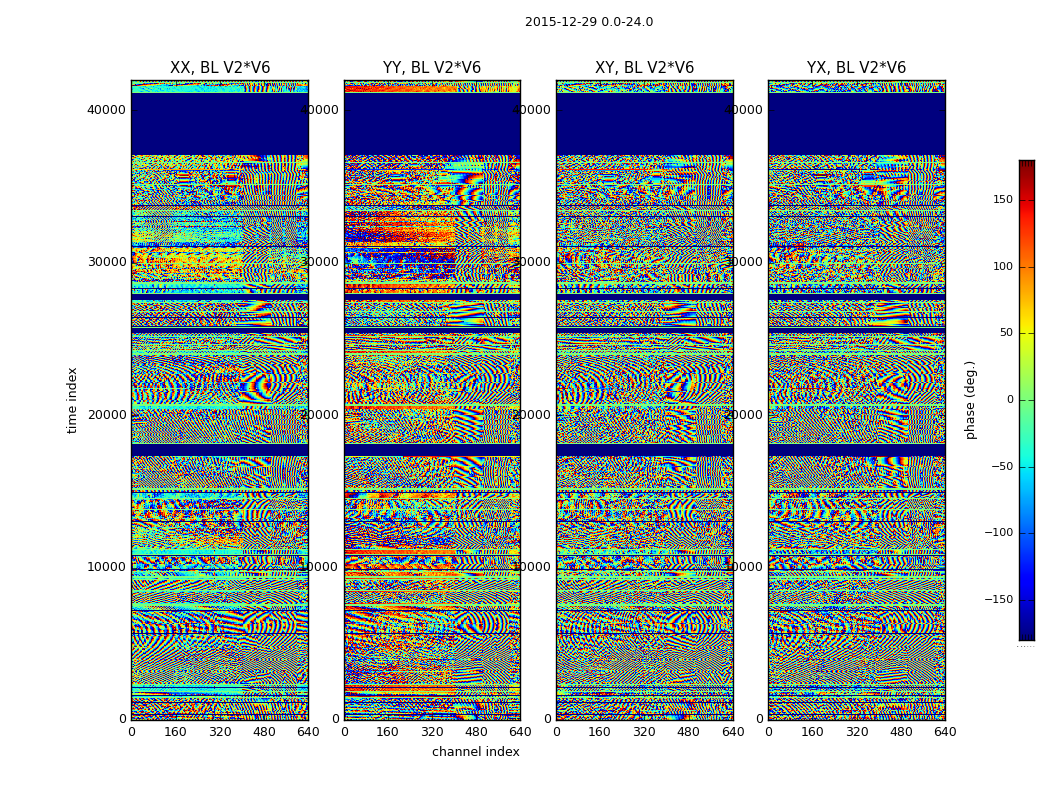Select the 'YY, BL V2*V6' subplot title
The width and height of the screenshot is (1050, 800).
[432, 68]
